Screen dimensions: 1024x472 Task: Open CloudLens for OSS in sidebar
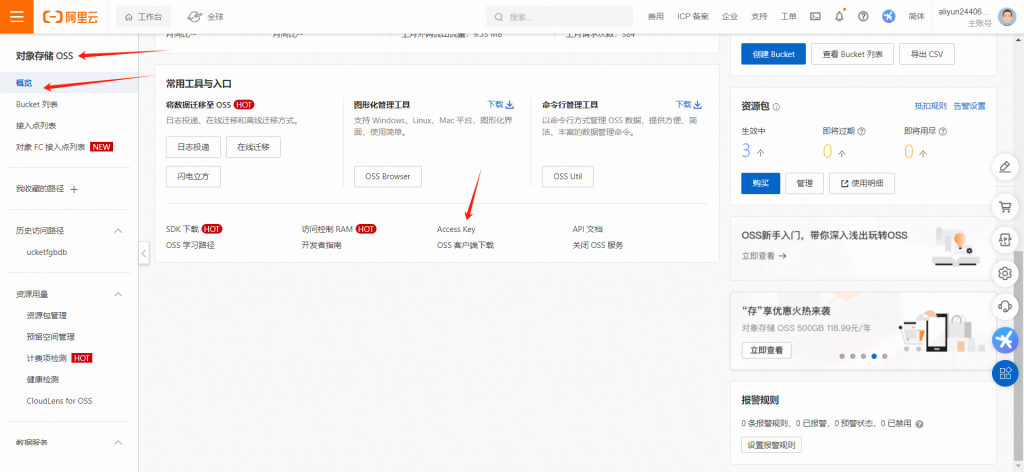(x=59, y=401)
